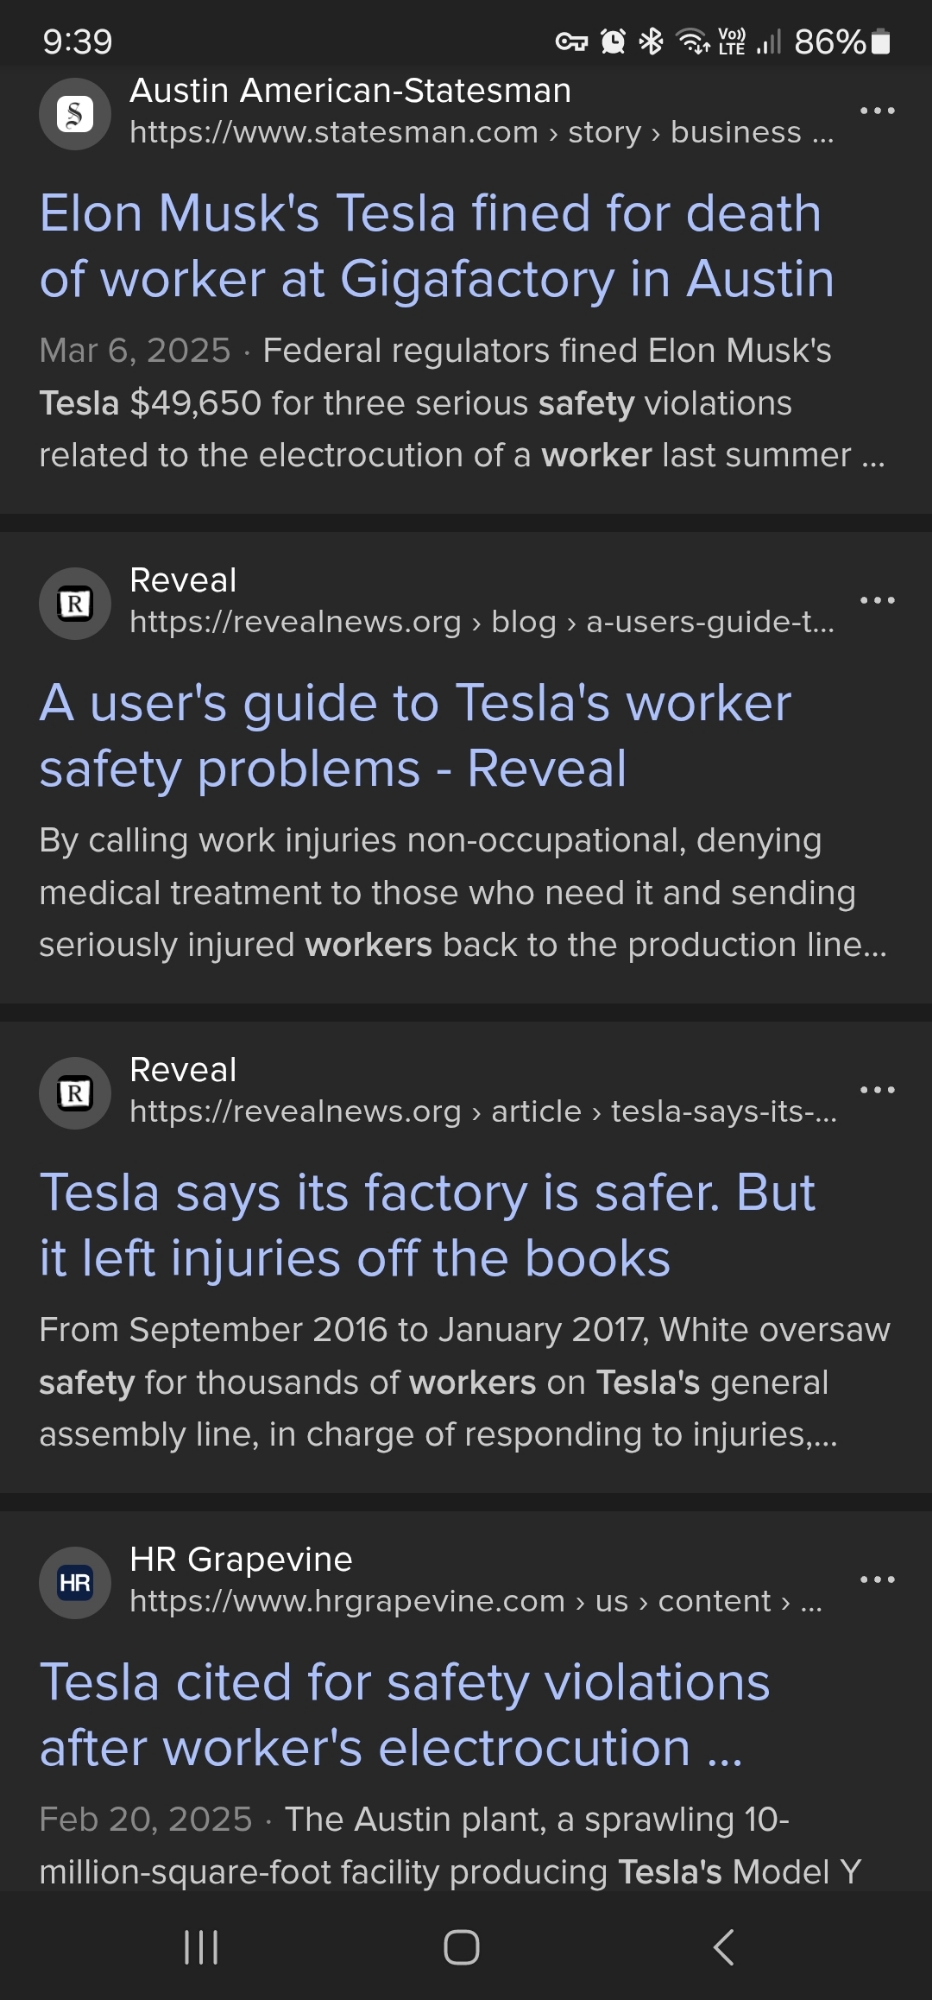Open more options for the HR Grapevine result
The height and width of the screenshot is (2000, 932).
877,1580
